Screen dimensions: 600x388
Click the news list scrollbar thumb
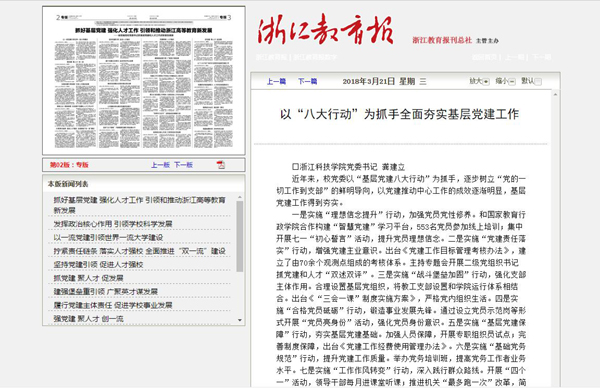(240, 236)
